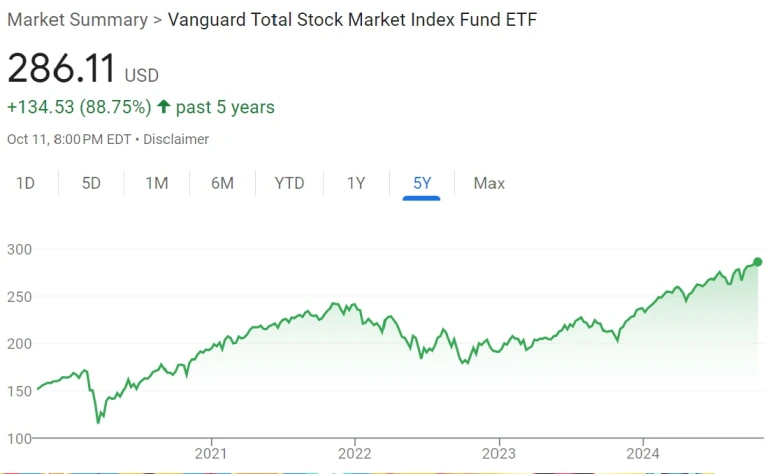Viewport: 773px width, 474px height.
Task: Open the Disclaimer link
Action: 176,139
